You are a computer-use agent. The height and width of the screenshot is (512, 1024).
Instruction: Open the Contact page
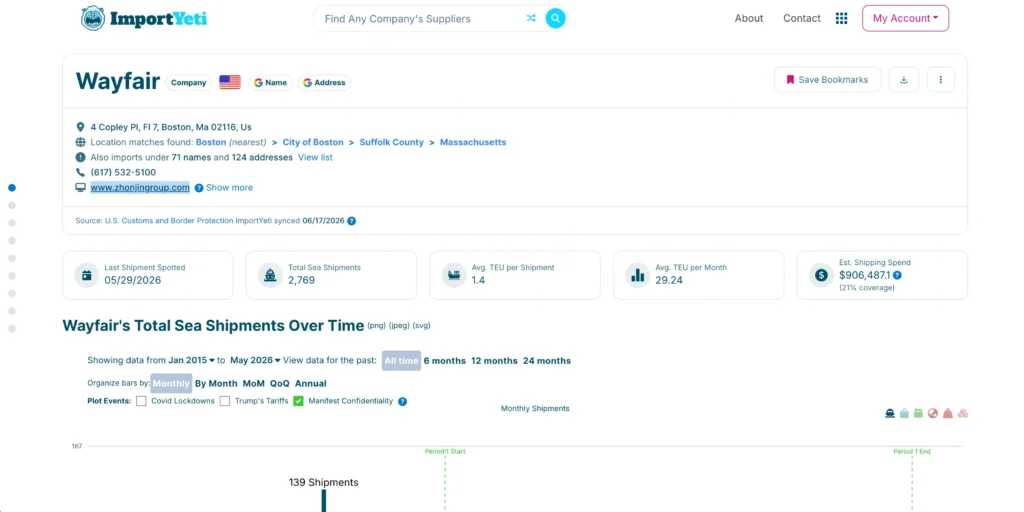pos(802,18)
